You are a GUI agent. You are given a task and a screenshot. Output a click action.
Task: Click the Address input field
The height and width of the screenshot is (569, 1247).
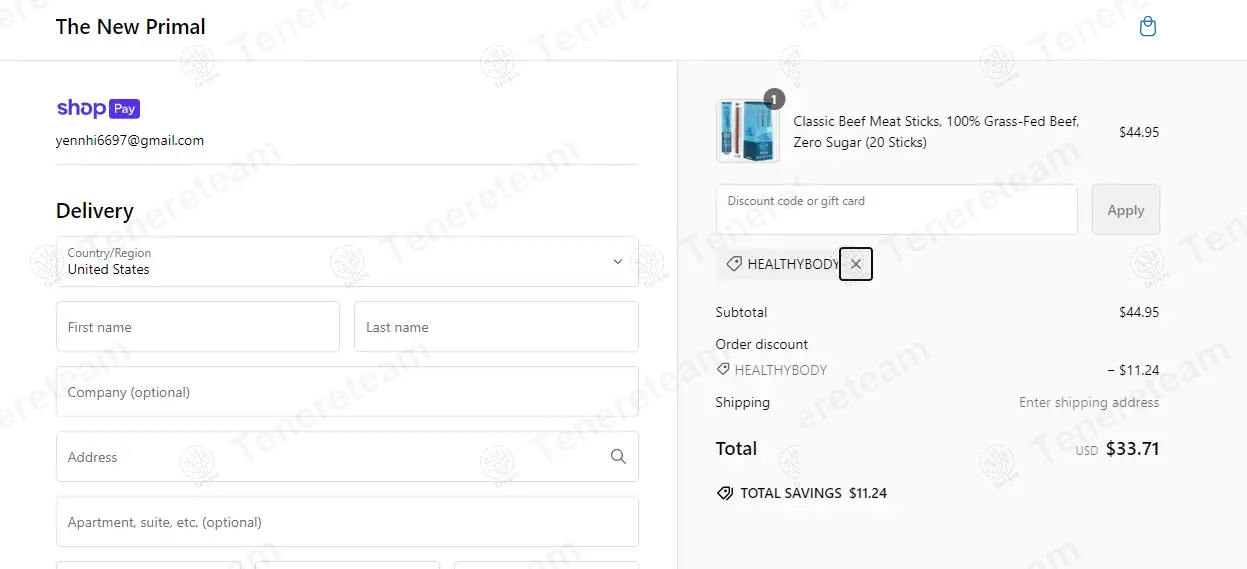click(x=330, y=457)
